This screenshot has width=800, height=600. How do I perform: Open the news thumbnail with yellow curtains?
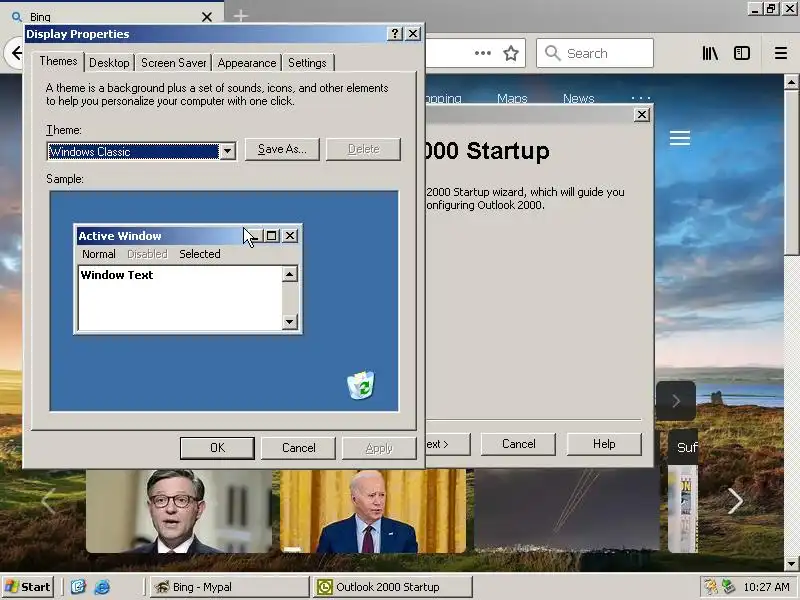(373, 511)
